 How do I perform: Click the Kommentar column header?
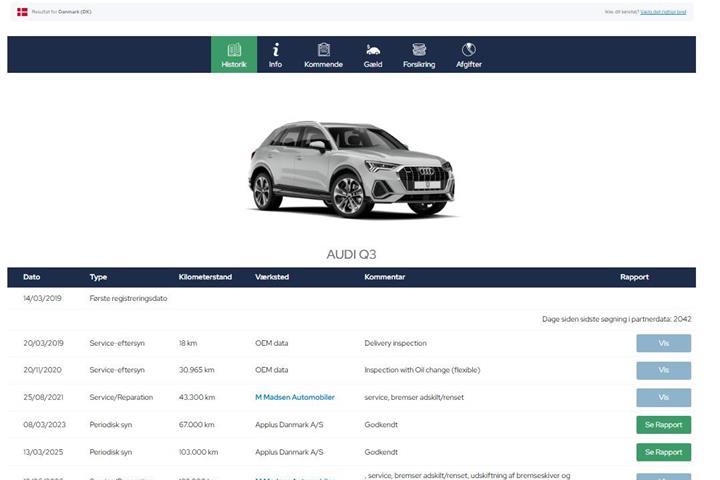point(385,277)
